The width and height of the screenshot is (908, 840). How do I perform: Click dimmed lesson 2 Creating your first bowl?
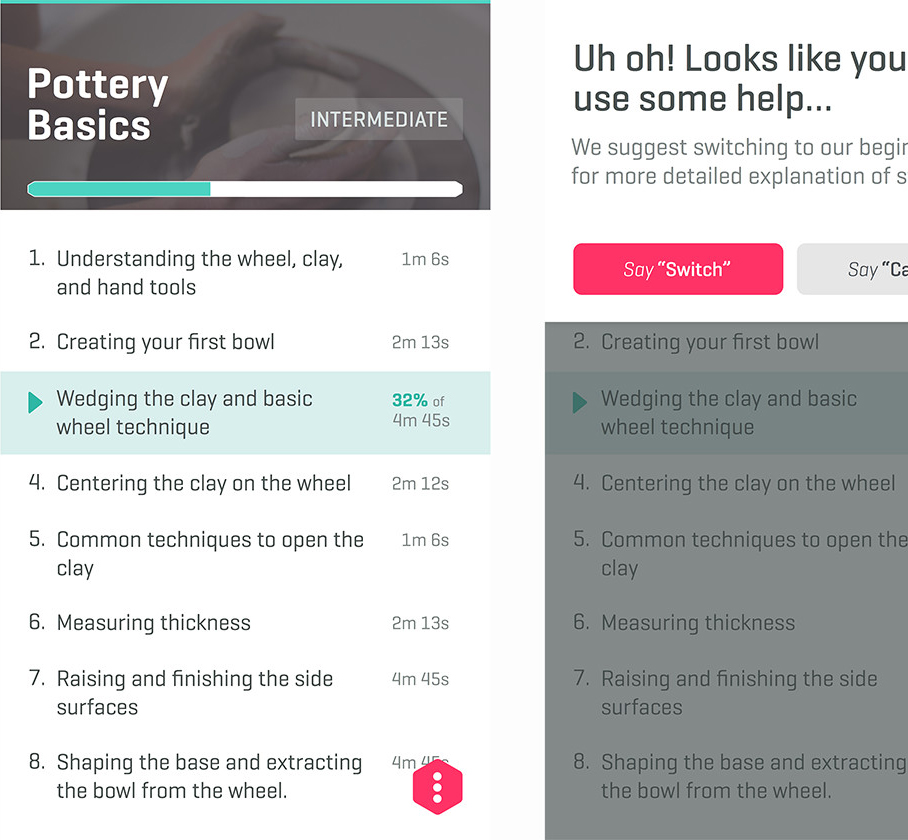pyautogui.click(x=709, y=342)
